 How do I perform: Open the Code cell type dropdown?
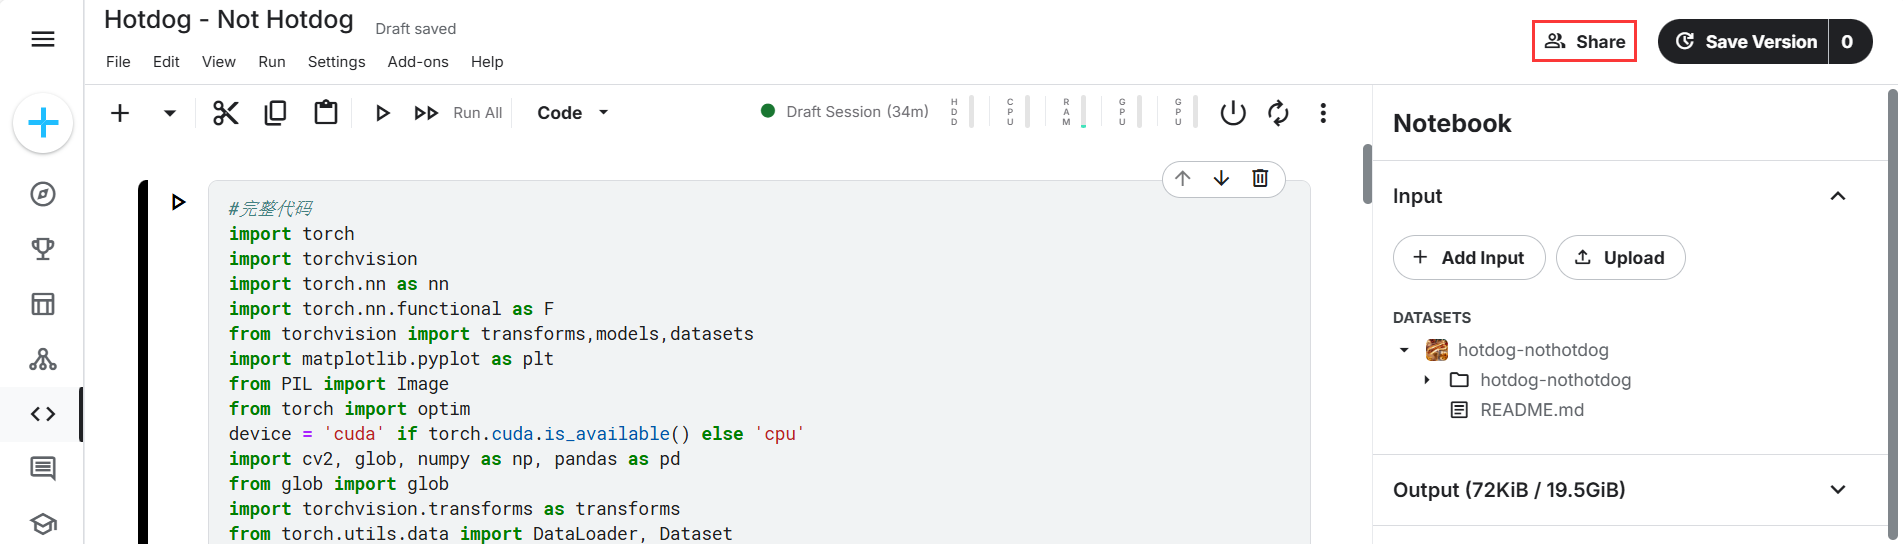572,113
